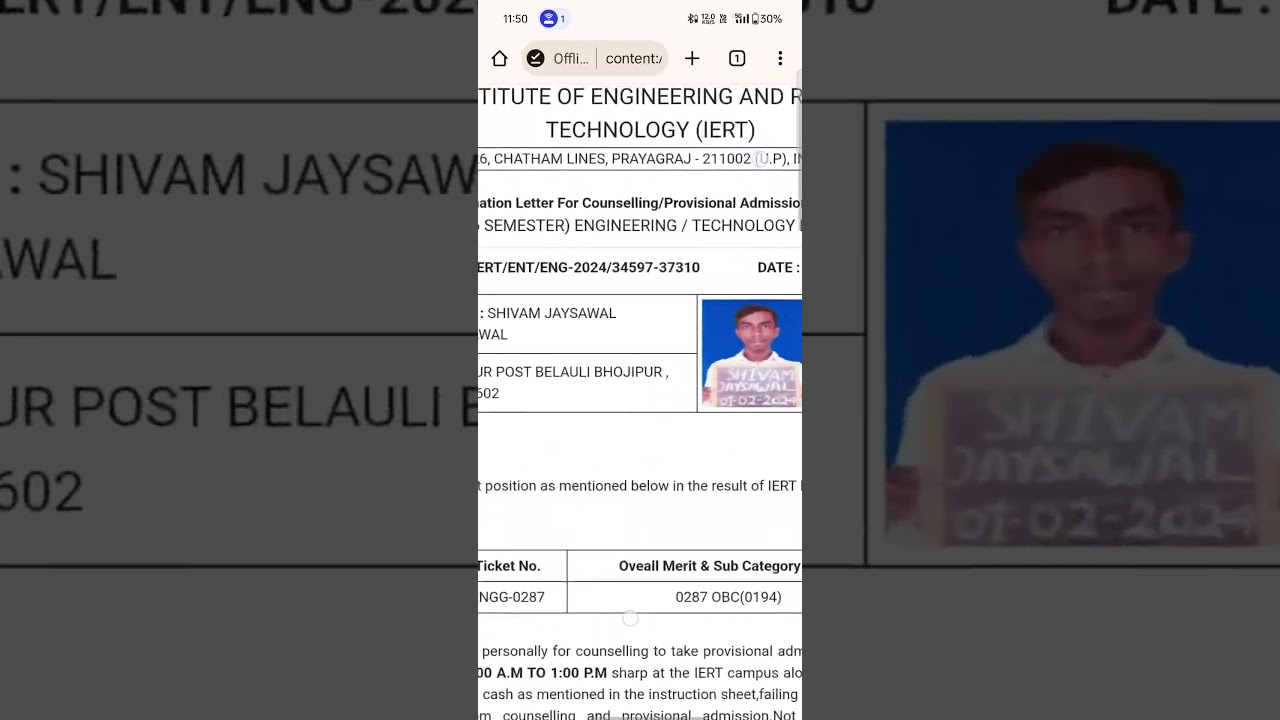This screenshot has height=720, width=1280.
Task: Tap the browser Home icon
Action: click(x=499, y=59)
